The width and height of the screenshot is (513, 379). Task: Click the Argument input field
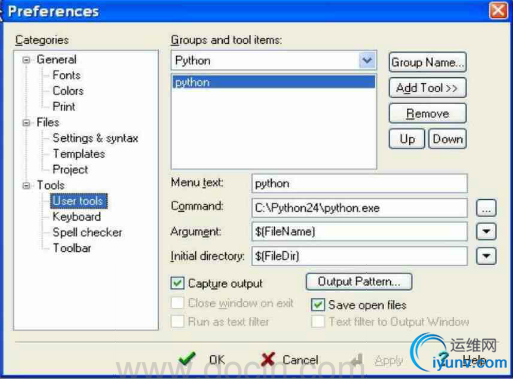[x=360, y=231]
